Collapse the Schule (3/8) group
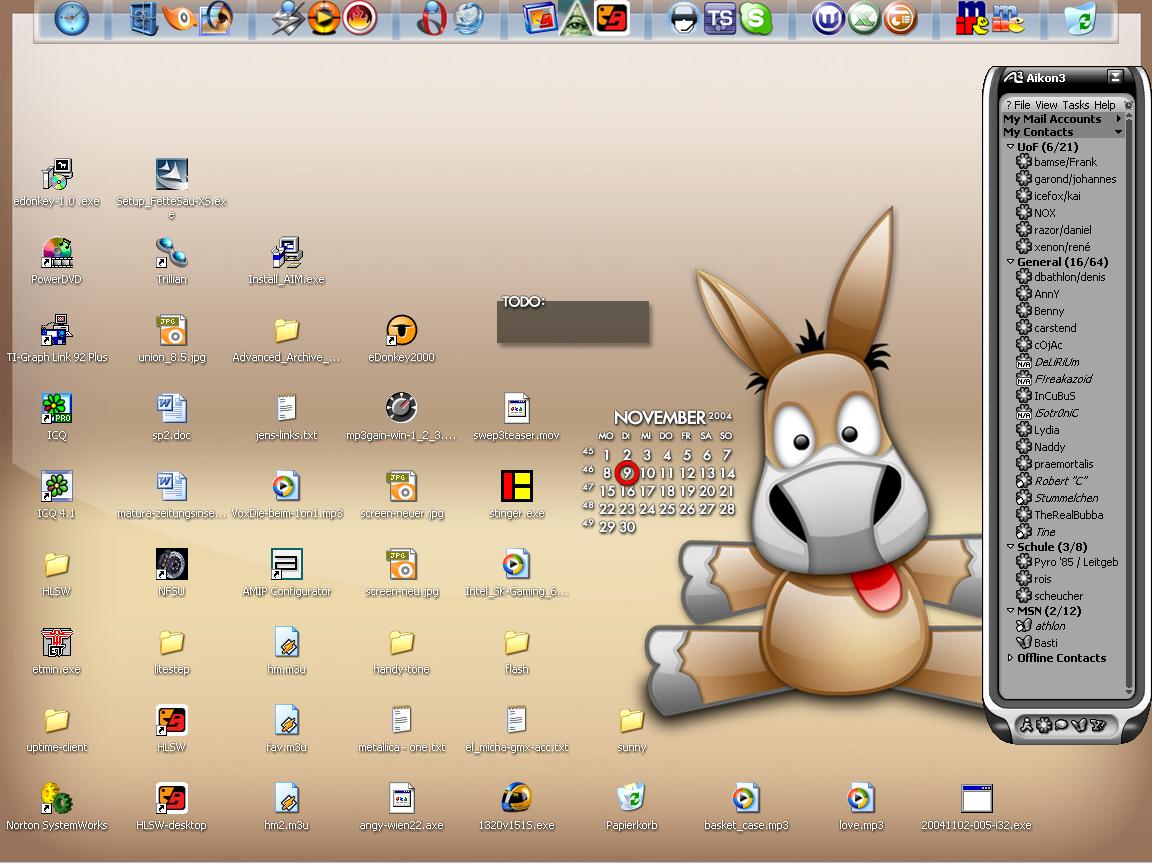Viewport: 1152px width, 864px height. click(1010, 547)
